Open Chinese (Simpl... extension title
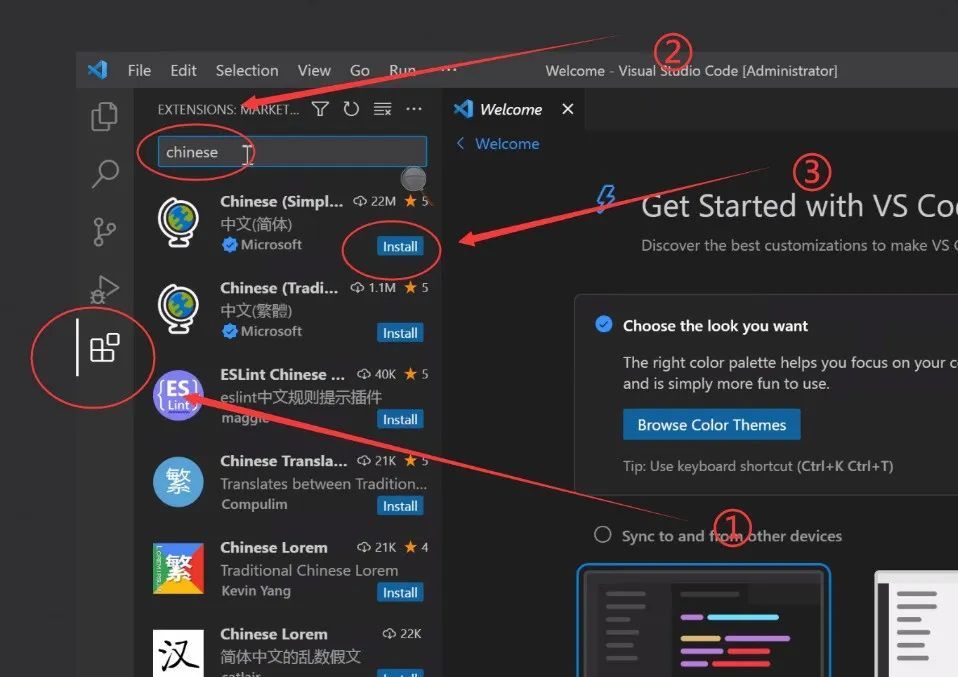The width and height of the screenshot is (958, 677). coord(282,202)
